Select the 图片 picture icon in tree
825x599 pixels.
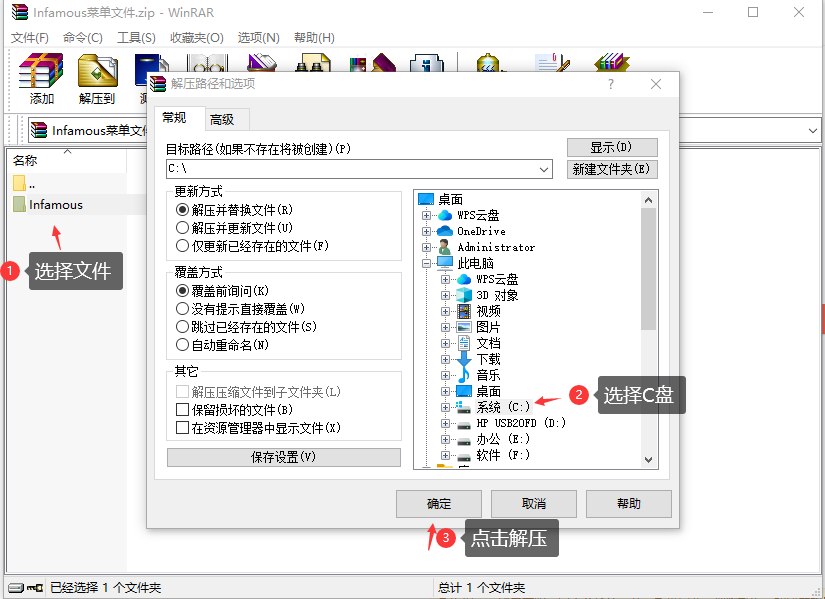click(x=464, y=327)
